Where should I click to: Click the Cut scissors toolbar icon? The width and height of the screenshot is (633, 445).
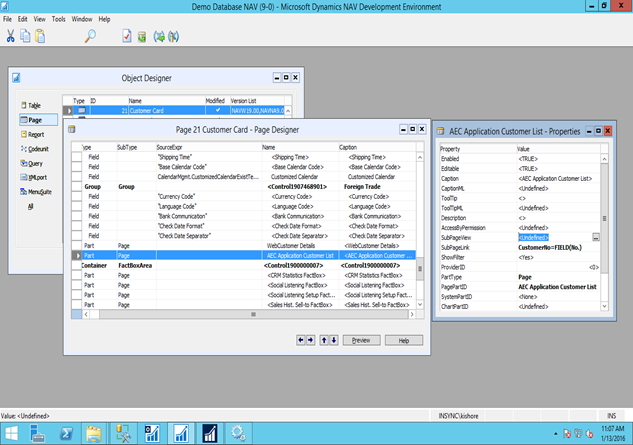point(10,36)
